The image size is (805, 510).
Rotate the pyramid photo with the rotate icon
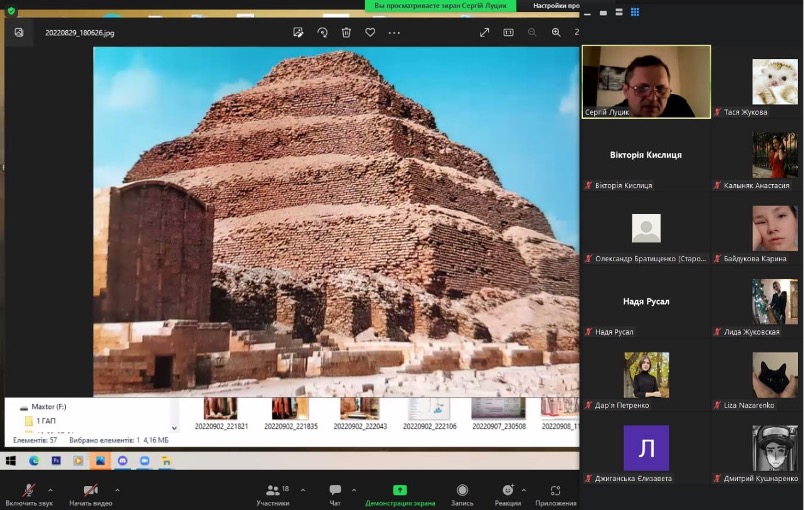pos(322,32)
